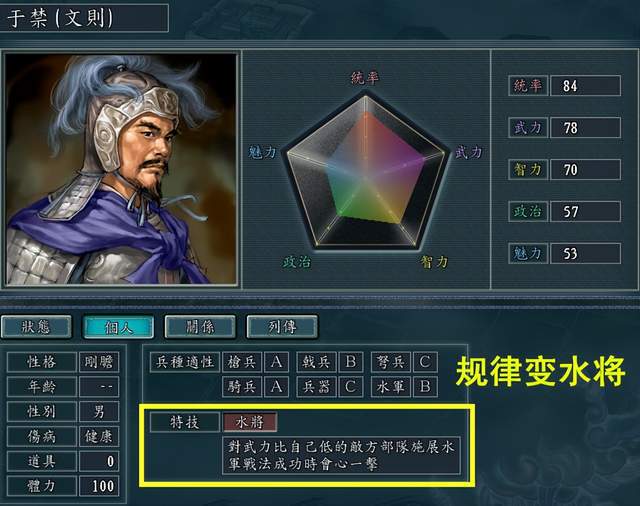Screen dimensions: 640x506
Task: Select the 智力 stat label
Action: click(528, 169)
